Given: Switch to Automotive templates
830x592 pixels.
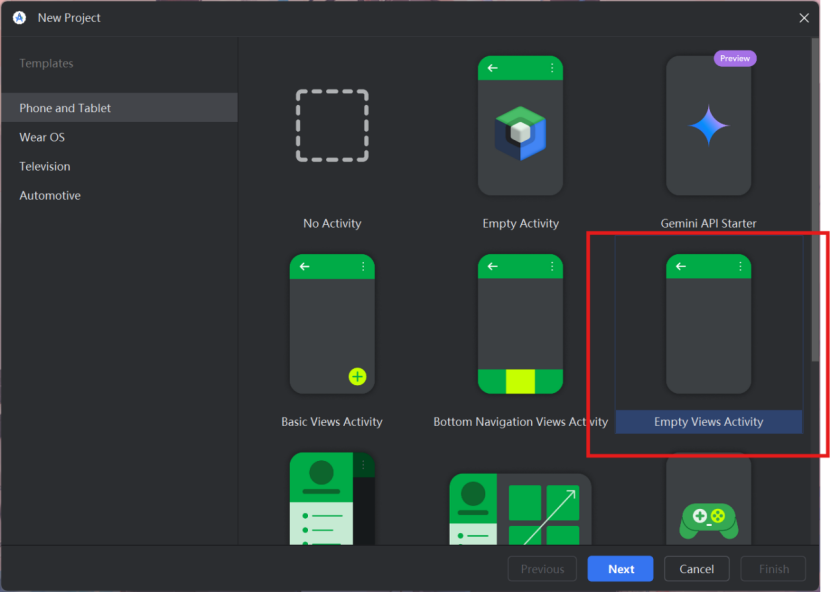Looking at the screenshot, I should (x=119, y=195).
